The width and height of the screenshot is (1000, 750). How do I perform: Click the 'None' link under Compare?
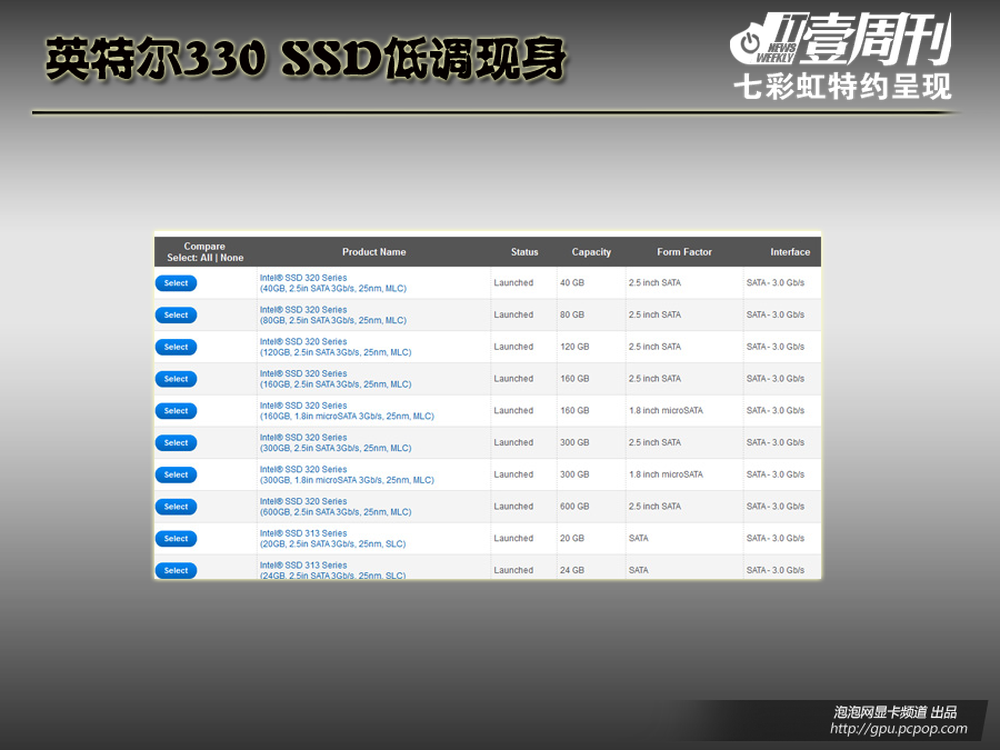point(232,258)
